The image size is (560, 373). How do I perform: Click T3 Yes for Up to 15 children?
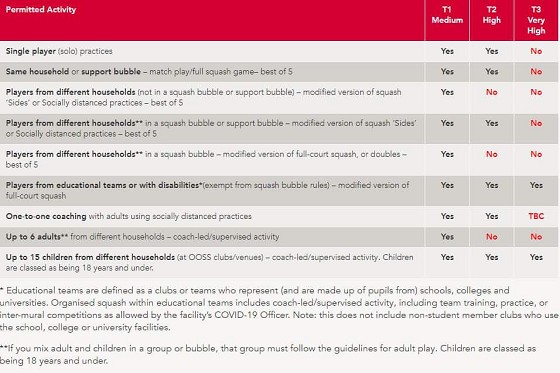tap(536, 257)
